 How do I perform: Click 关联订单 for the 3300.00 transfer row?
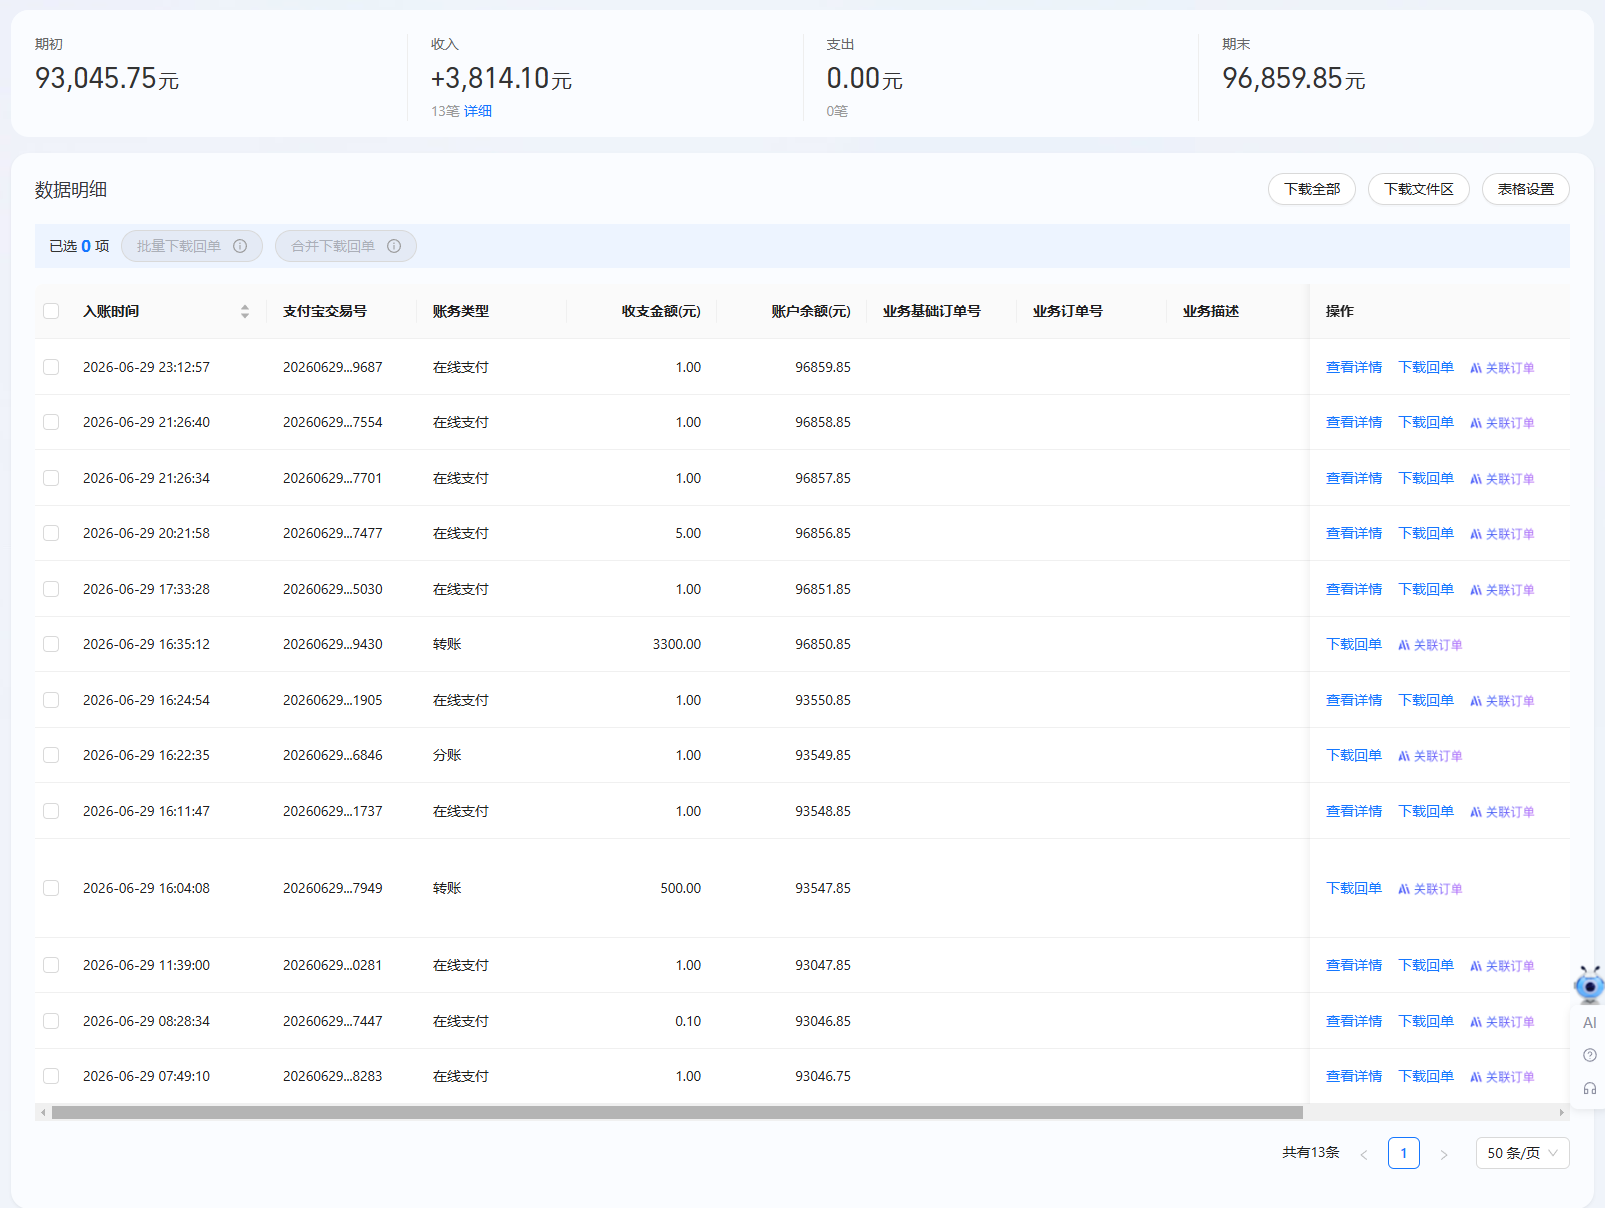point(1430,645)
